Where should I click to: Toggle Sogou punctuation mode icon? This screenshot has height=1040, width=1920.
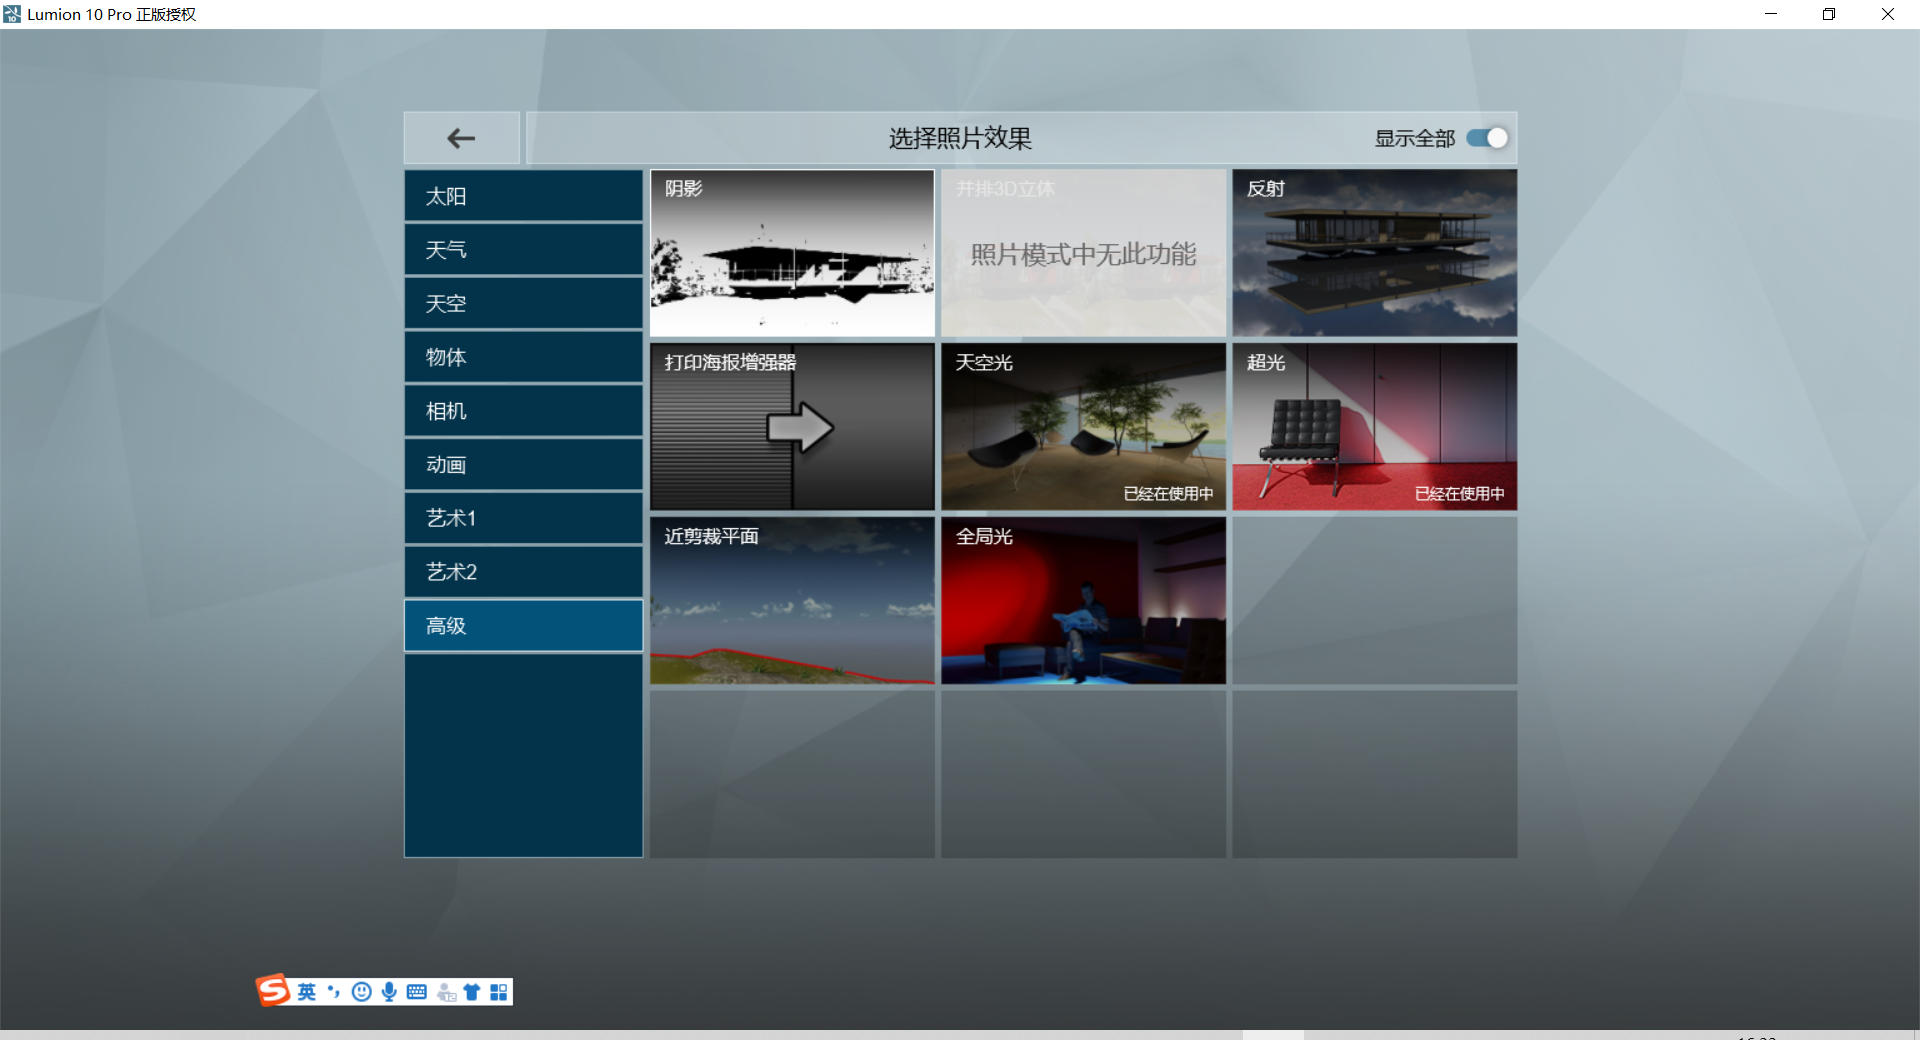[334, 992]
